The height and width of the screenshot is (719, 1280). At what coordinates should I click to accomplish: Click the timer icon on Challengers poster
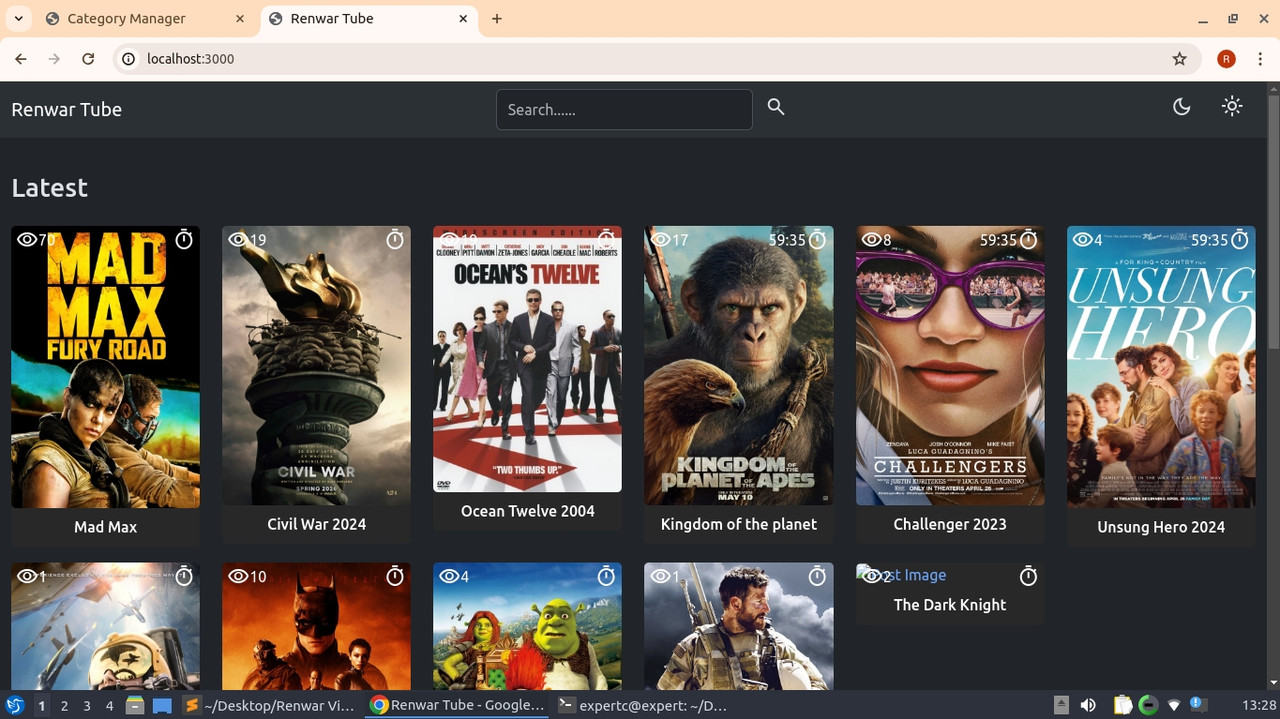[x=1028, y=240]
